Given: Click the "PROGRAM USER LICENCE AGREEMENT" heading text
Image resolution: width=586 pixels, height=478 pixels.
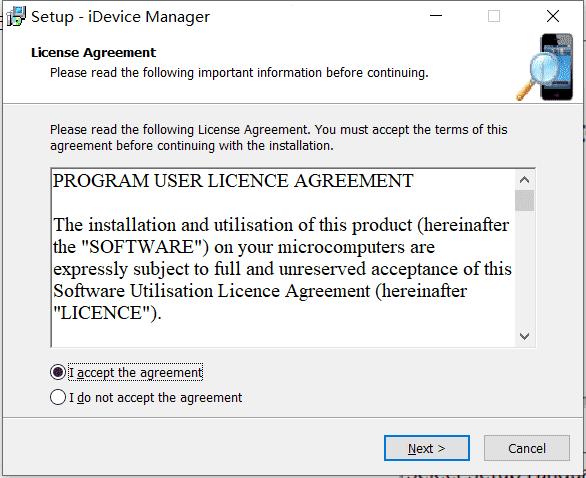Looking at the screenshot, I should click(233, 181).
